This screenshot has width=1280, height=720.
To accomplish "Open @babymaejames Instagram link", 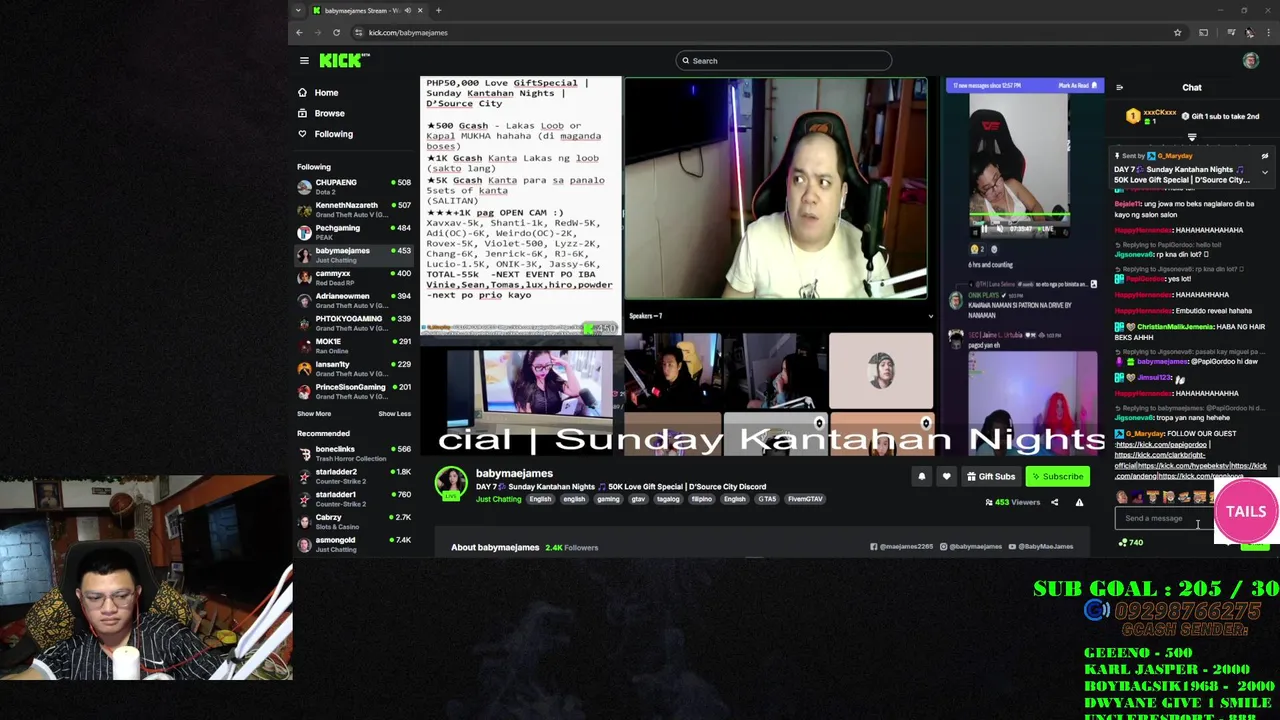I will [x=971, y=547].
